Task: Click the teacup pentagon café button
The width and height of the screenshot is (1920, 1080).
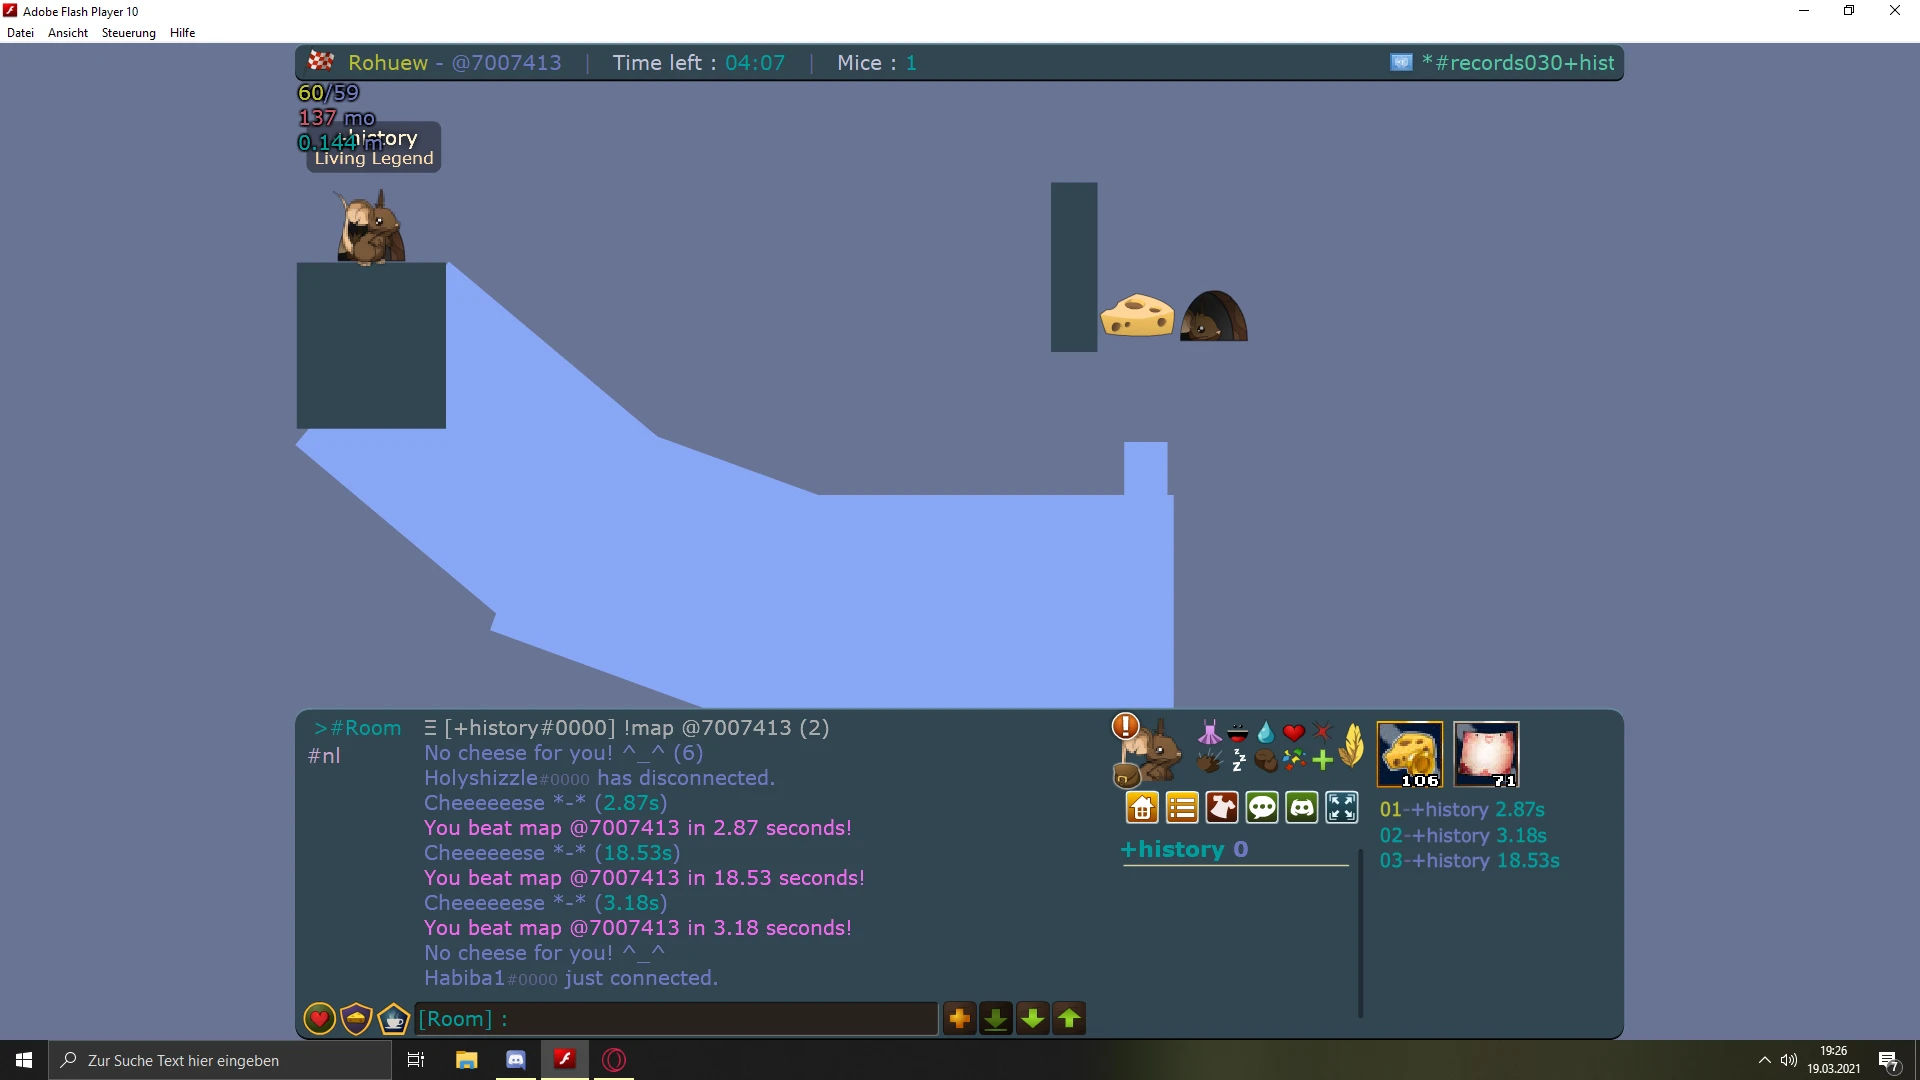Action: coord(394,1019)
